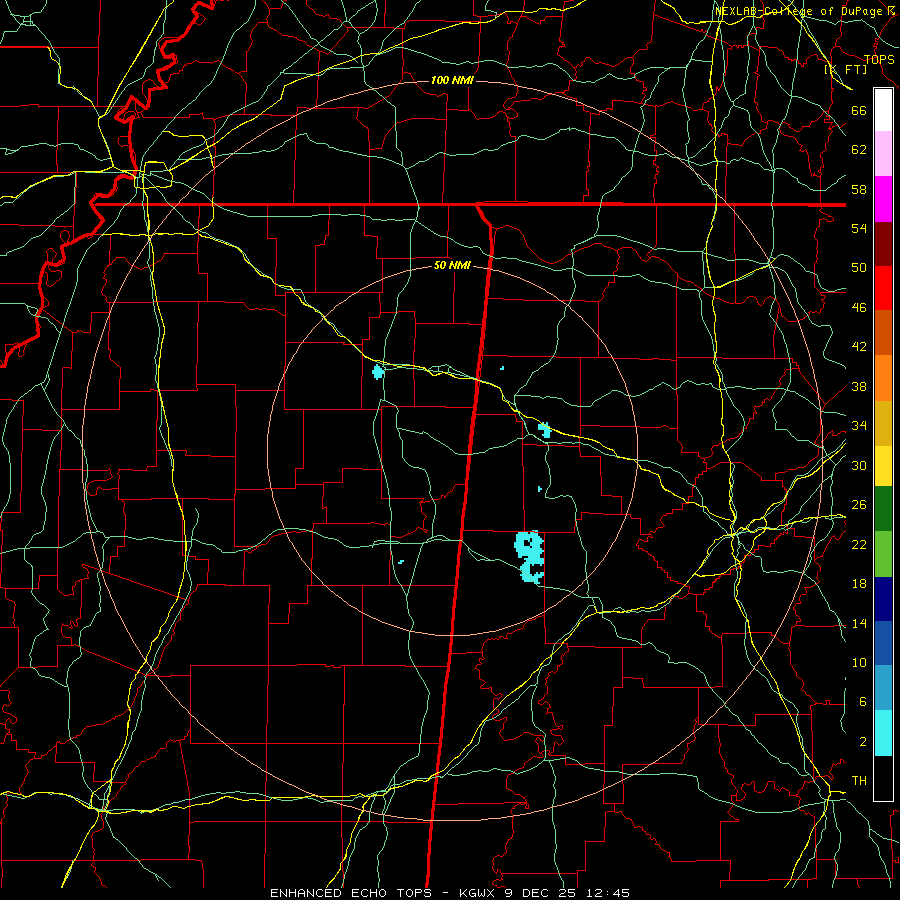Screen dimensions: 900x900
Task: Click the '9 DEC 25 12:45' timestamp
Action: [567, 893]
